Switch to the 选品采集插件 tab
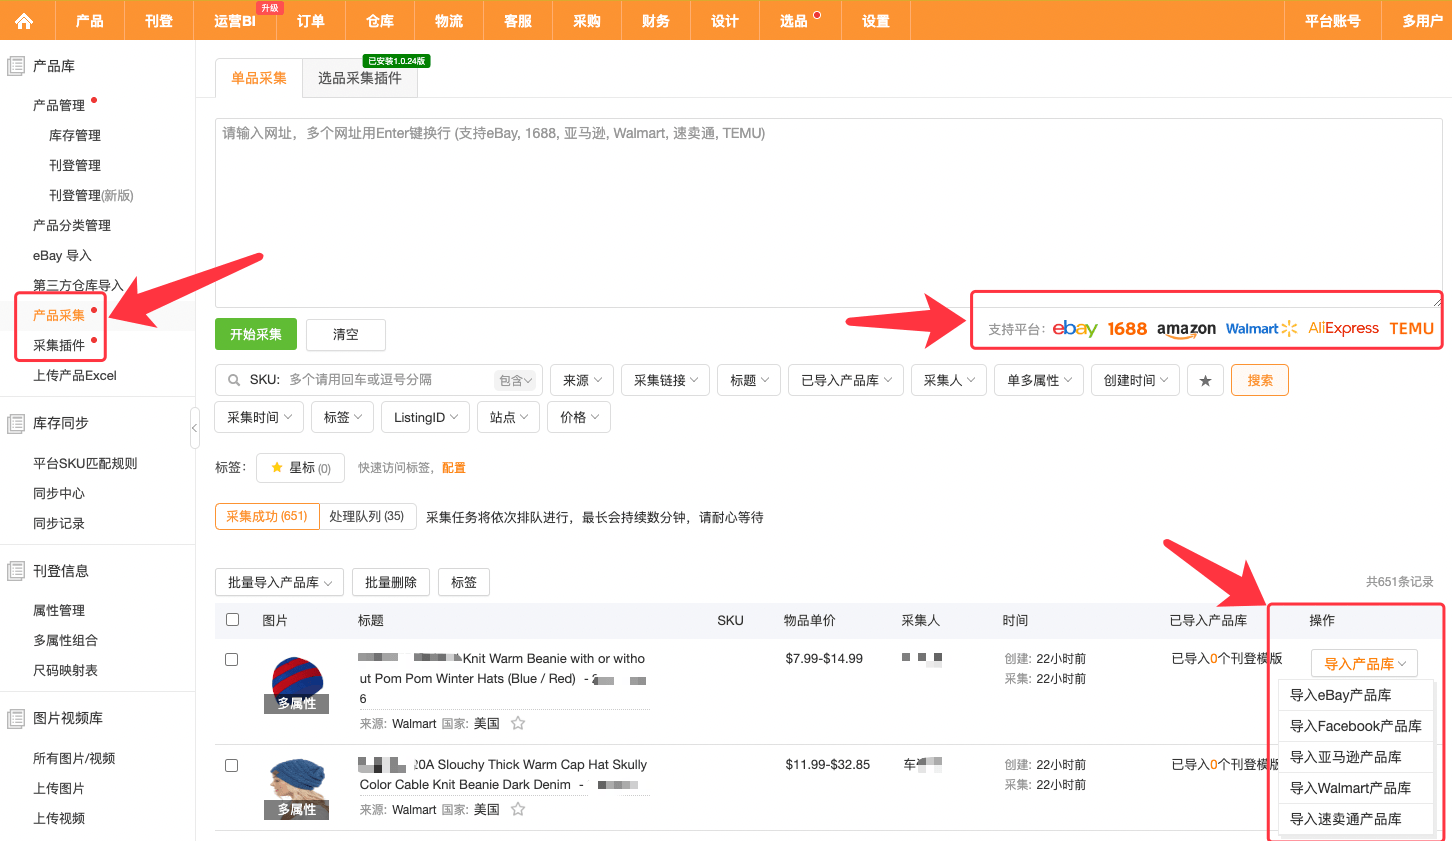 [x=359, y=77]
